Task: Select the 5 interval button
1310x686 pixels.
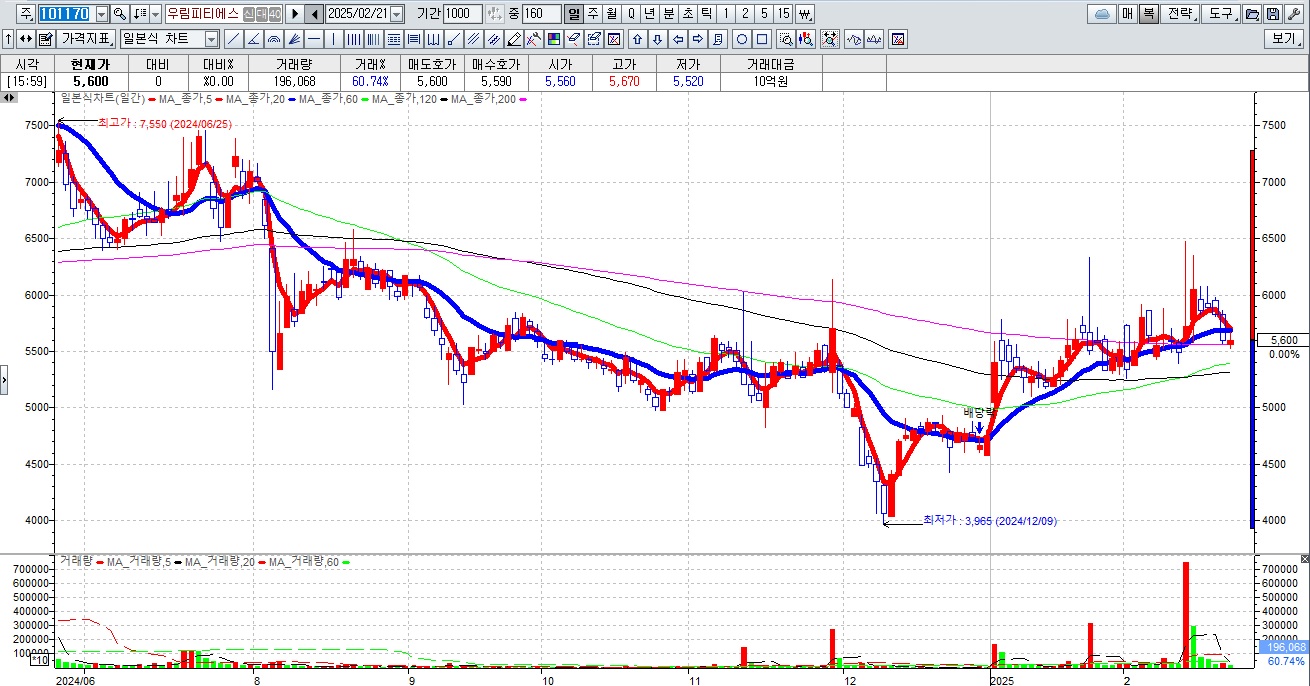Action: [x=764, y=14]
